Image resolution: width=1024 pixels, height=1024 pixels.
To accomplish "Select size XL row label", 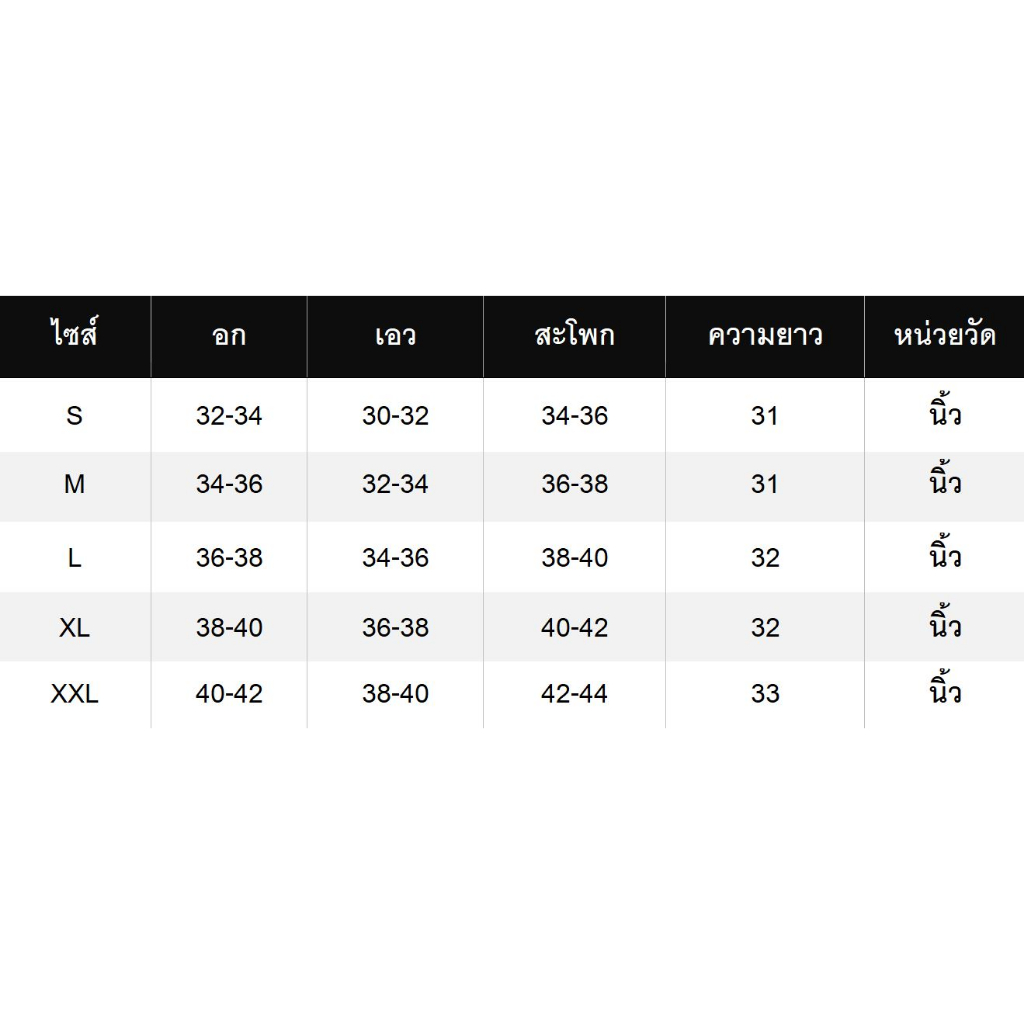I will coord(74,628).
